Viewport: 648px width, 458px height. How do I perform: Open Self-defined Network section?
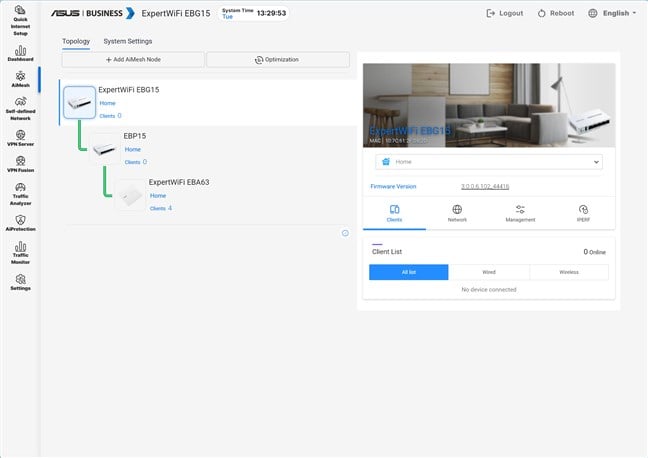(20, 108)
